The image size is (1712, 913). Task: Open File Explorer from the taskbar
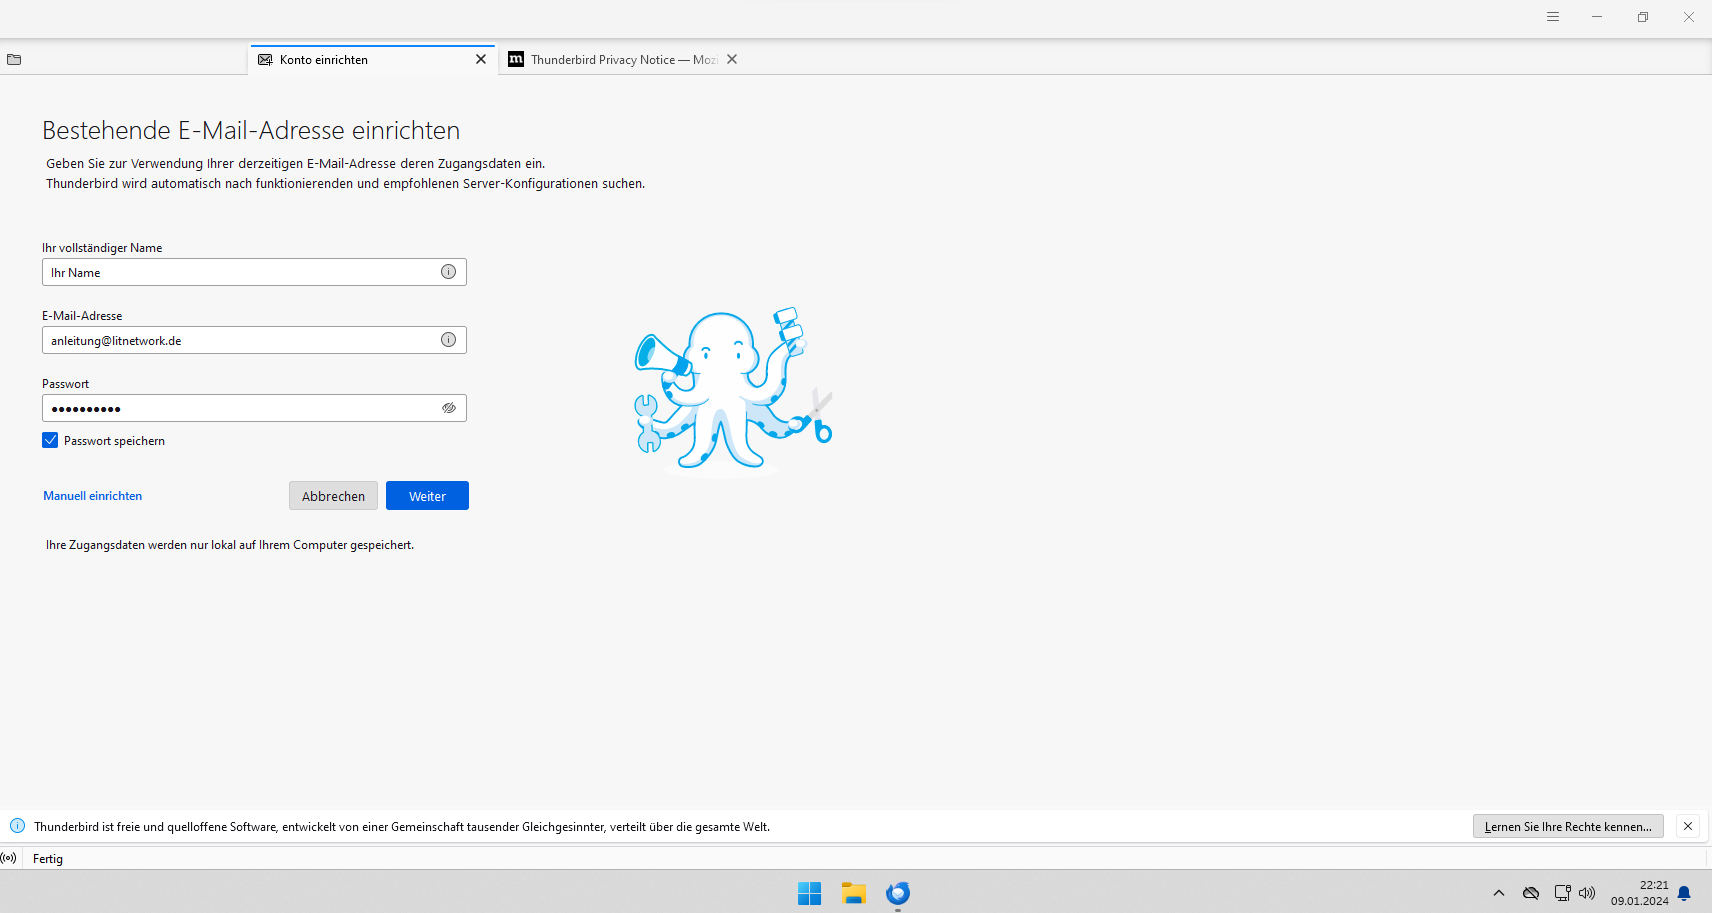pos(853,893)
